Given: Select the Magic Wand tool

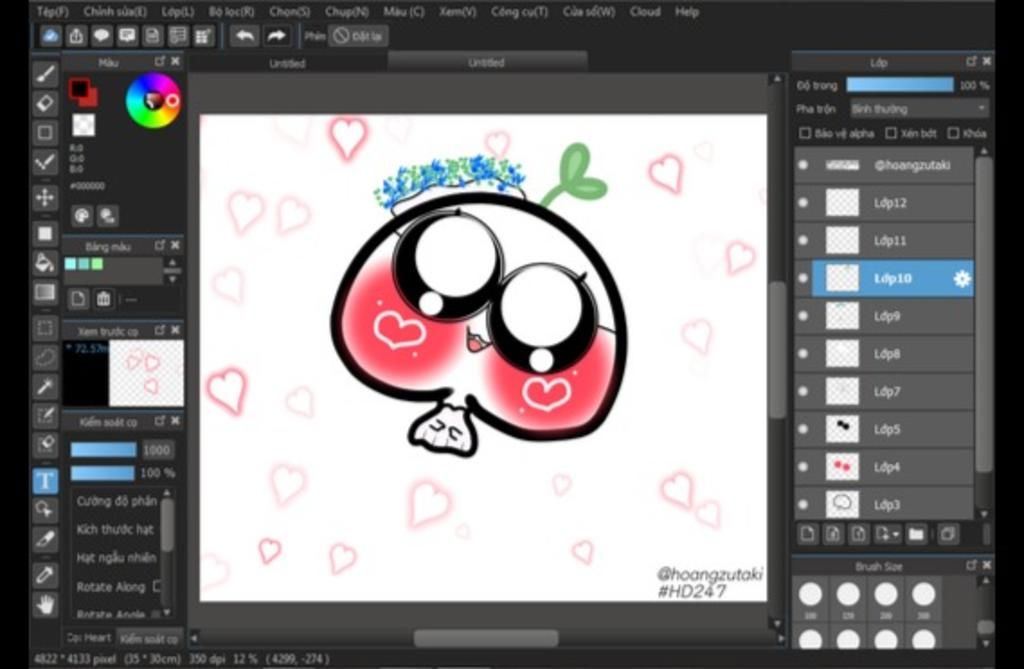Looking at the screenshot, I should 45,386.
